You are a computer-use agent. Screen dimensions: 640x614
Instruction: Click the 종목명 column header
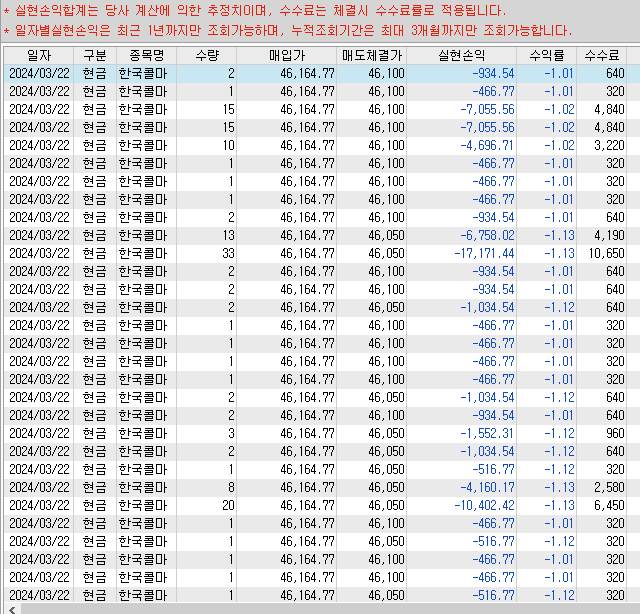[x=147, y=56]
